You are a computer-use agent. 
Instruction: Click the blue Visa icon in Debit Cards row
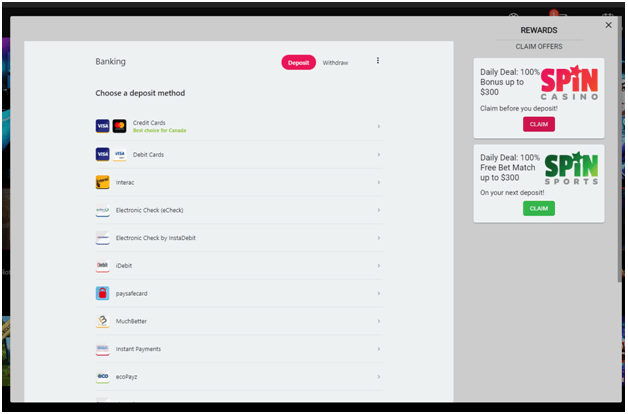(x=103, y=154)
